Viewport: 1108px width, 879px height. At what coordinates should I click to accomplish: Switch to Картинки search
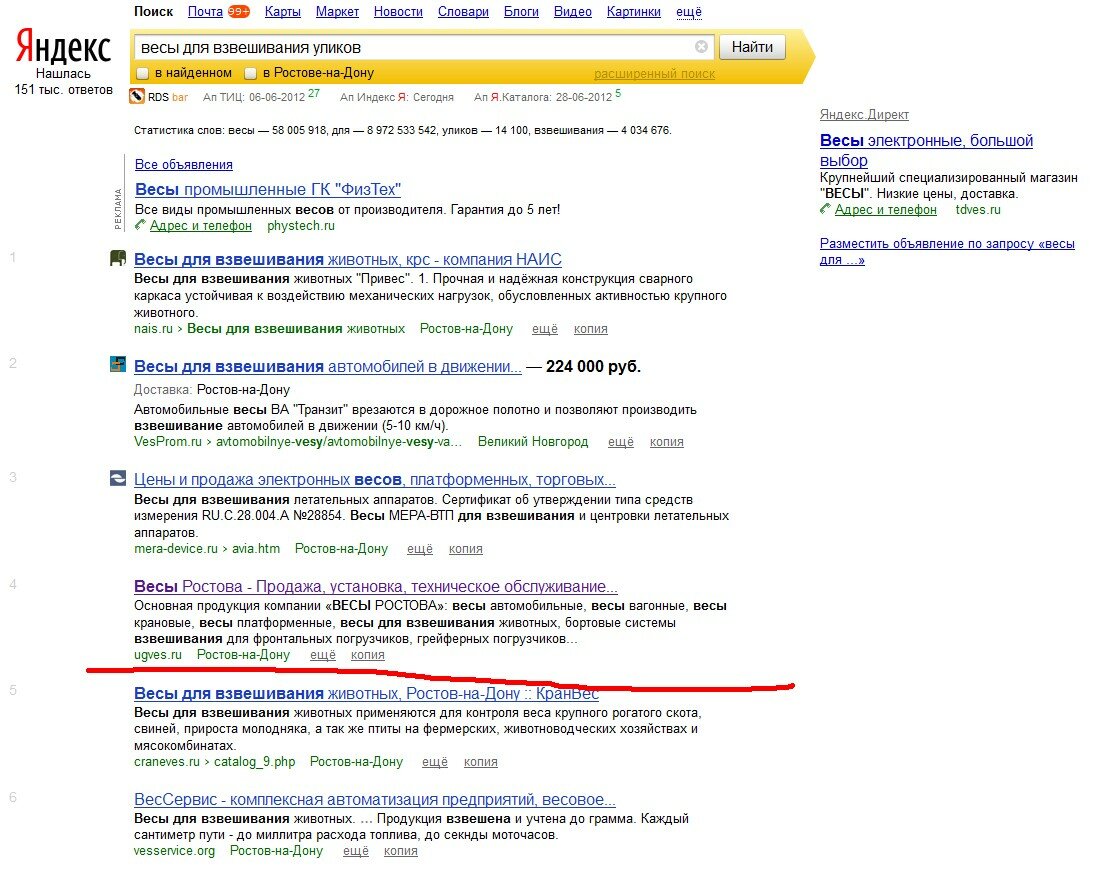(x=634, y=12)
